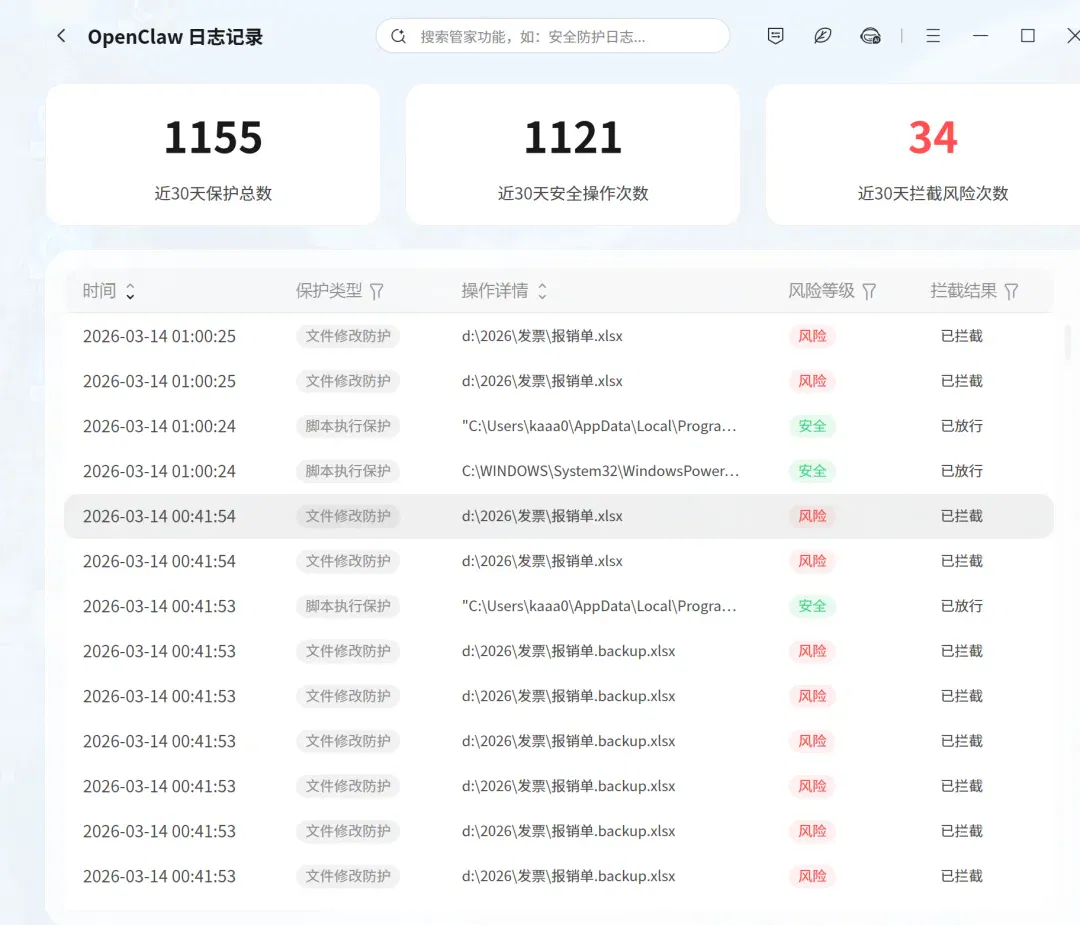Select the 01:00:24 "C:\Users\kaaa0 detail cell
Screen dimensions: 1080x925
coord(599,426)
